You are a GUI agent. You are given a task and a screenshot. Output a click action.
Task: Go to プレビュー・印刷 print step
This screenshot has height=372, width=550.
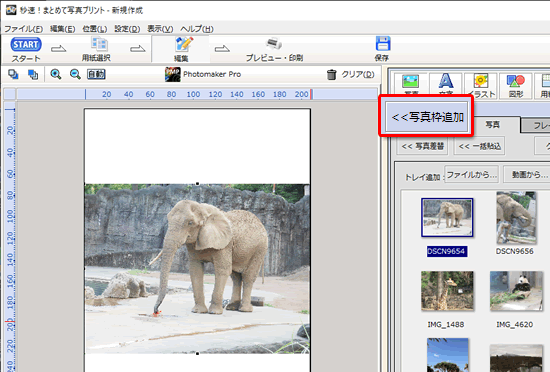point(274,49)
